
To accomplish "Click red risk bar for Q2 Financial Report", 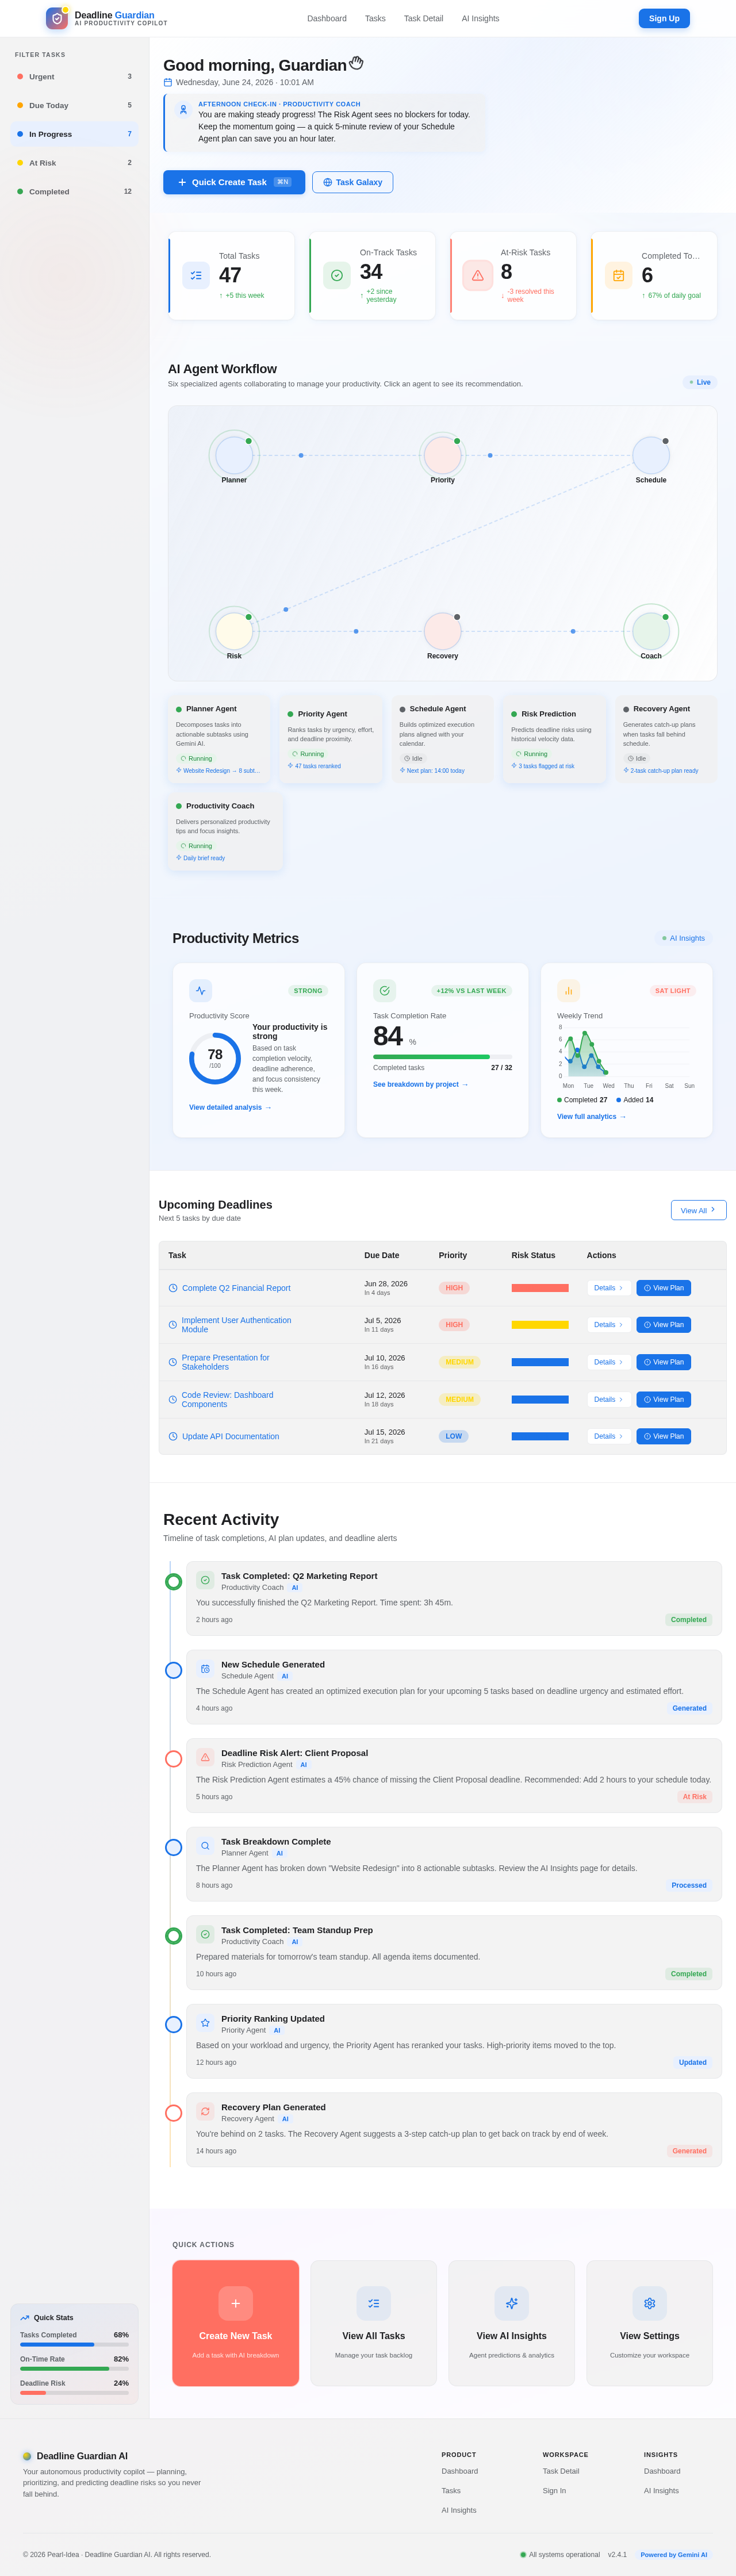I will [x=540, y=1288].
